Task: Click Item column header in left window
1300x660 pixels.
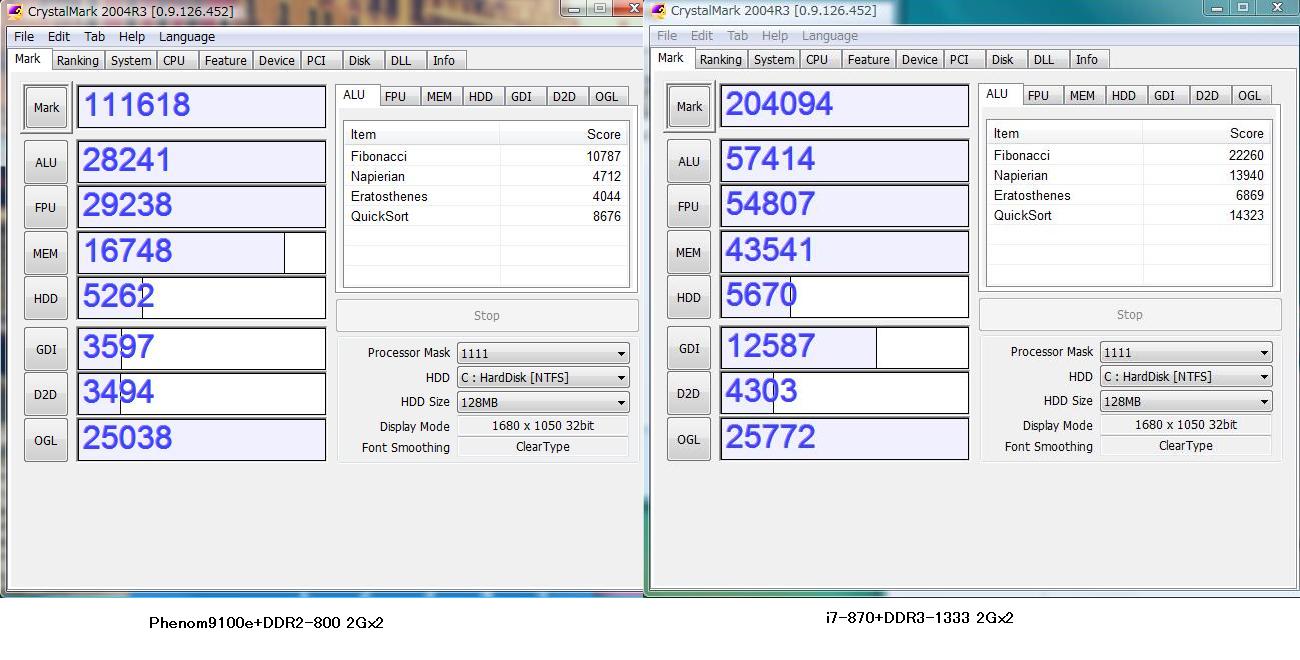Action: [422, 134]
